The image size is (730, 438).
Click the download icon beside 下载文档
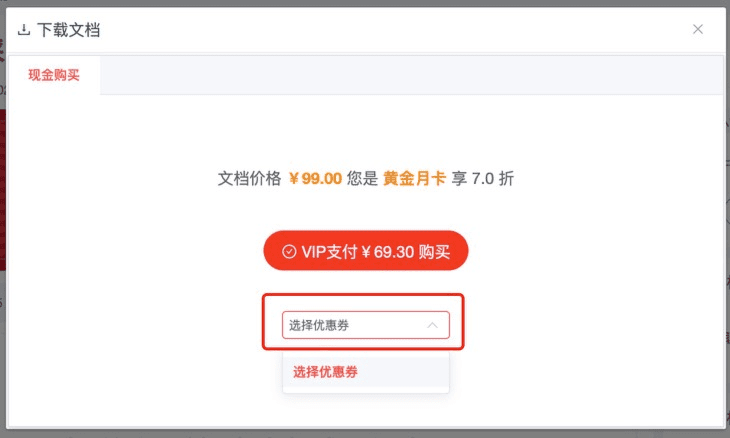tap(24, 30)
